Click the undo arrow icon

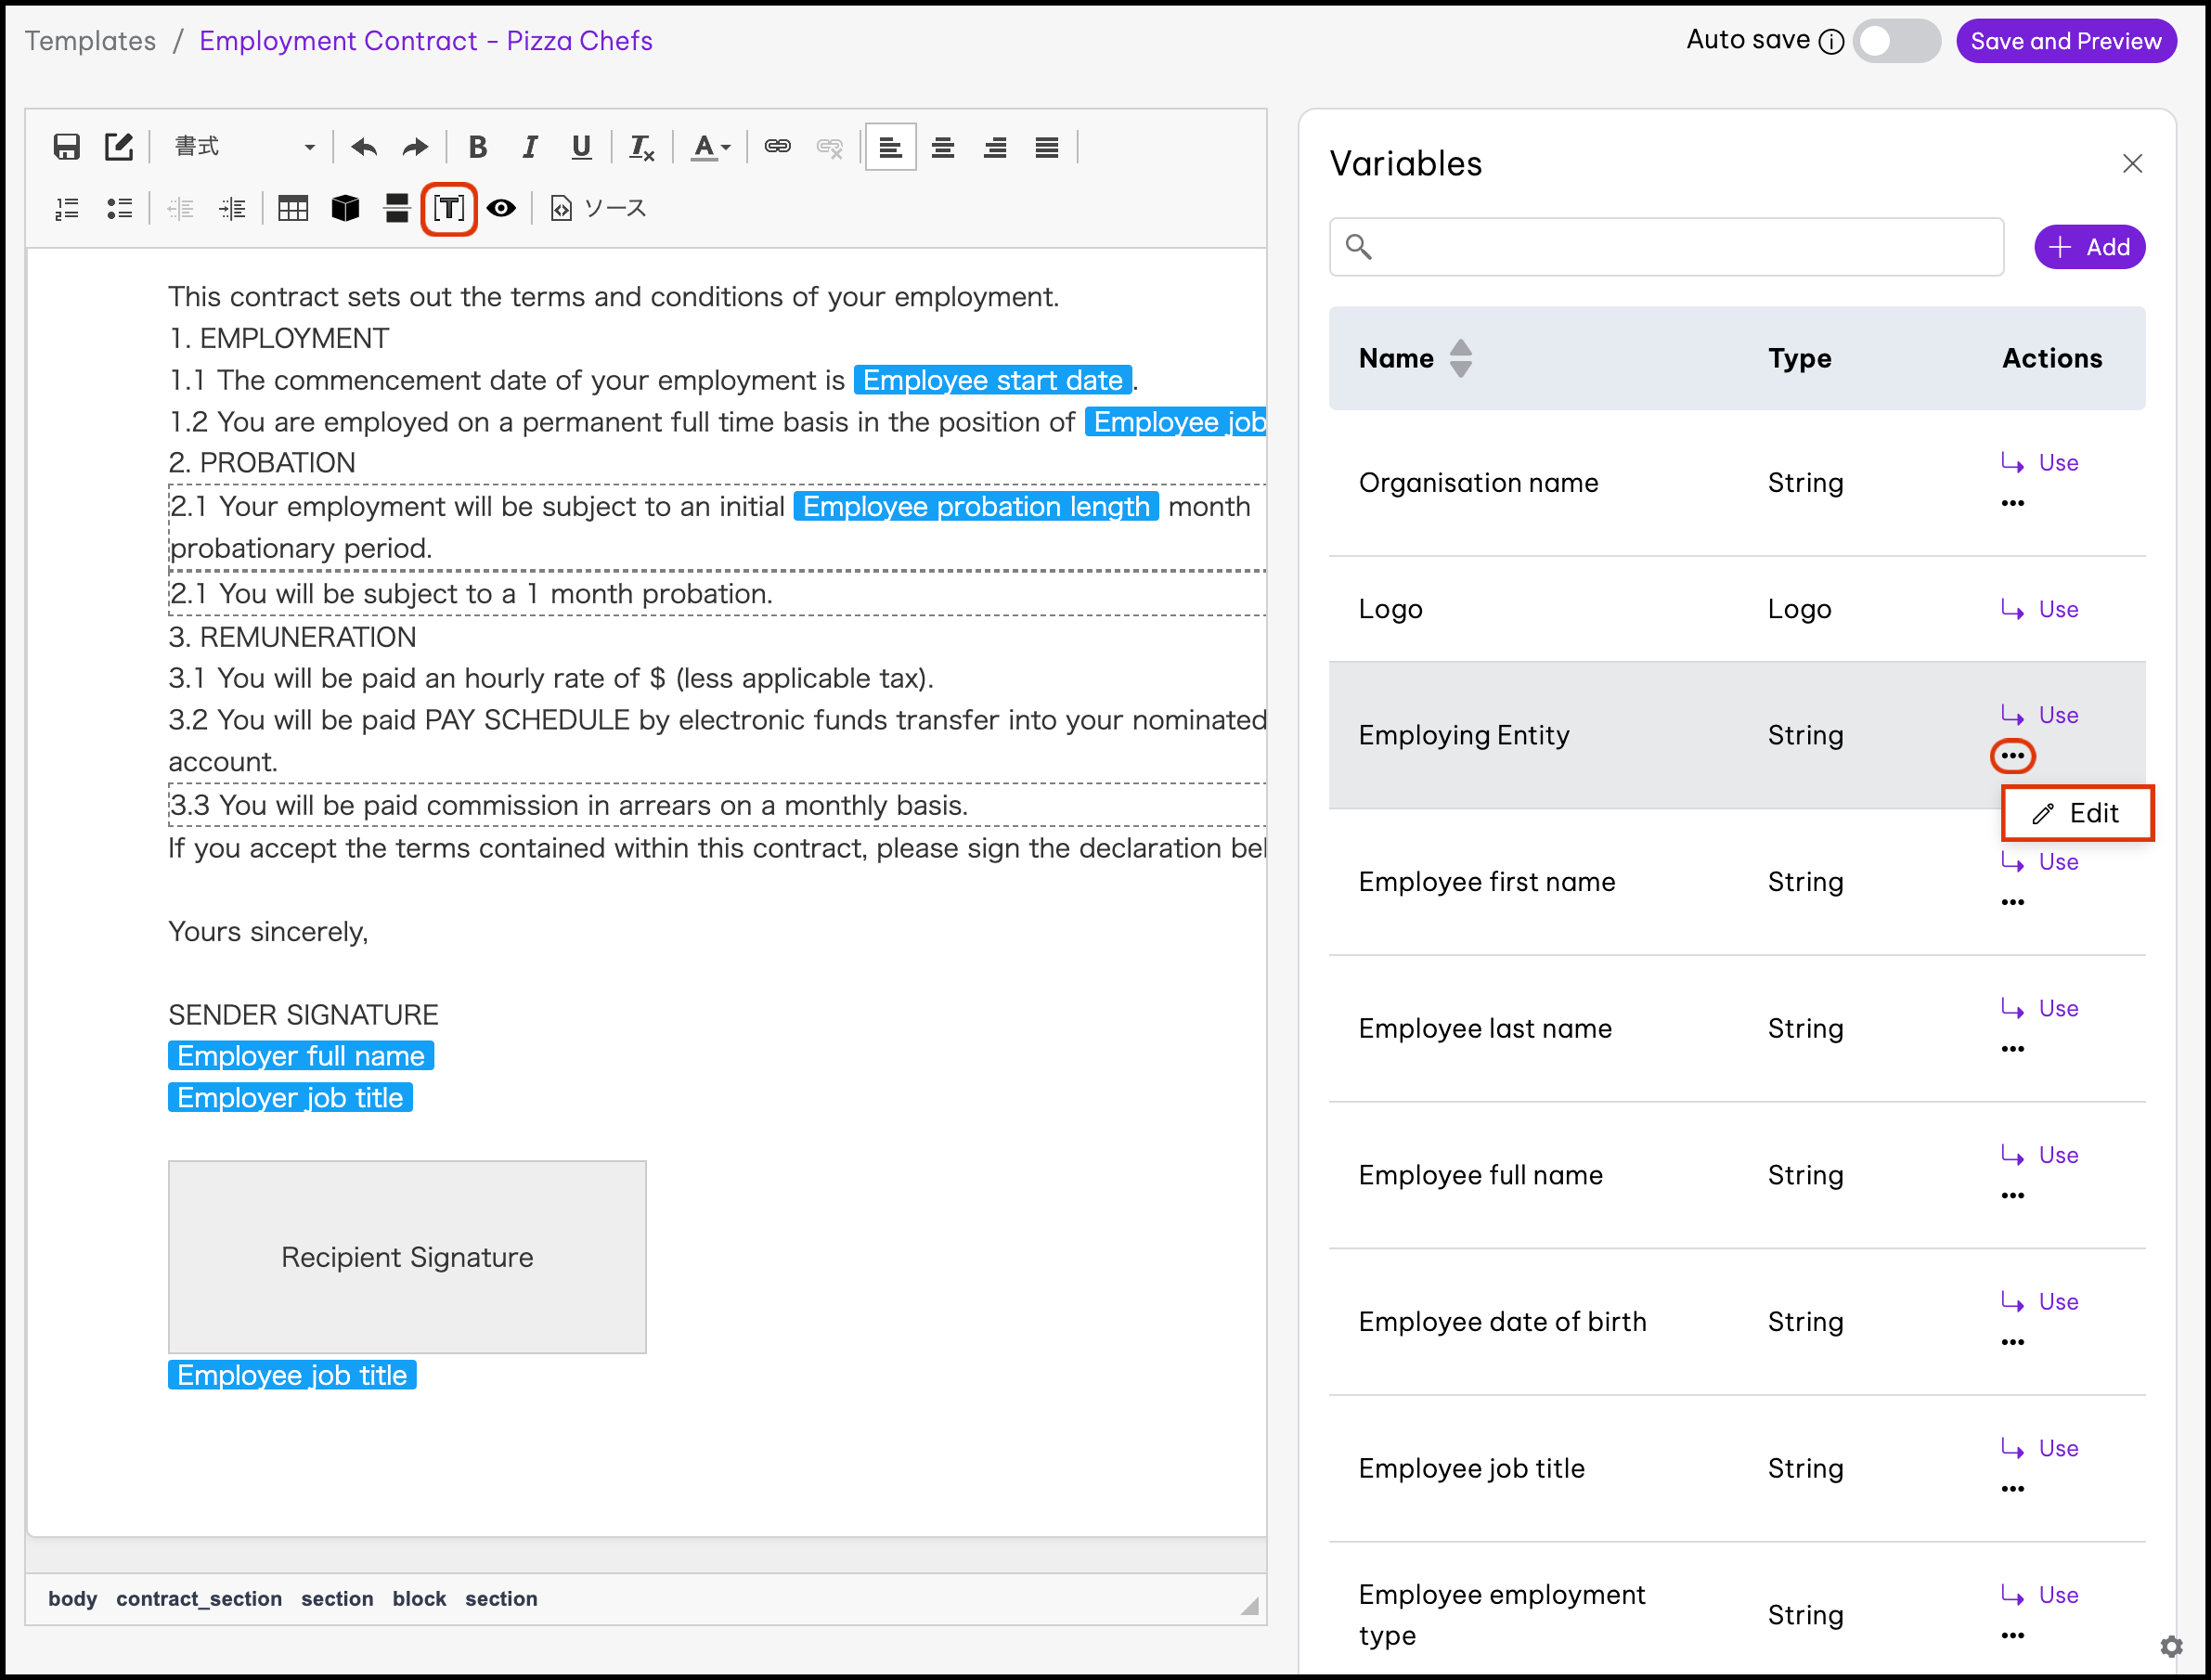pos(364,147)
